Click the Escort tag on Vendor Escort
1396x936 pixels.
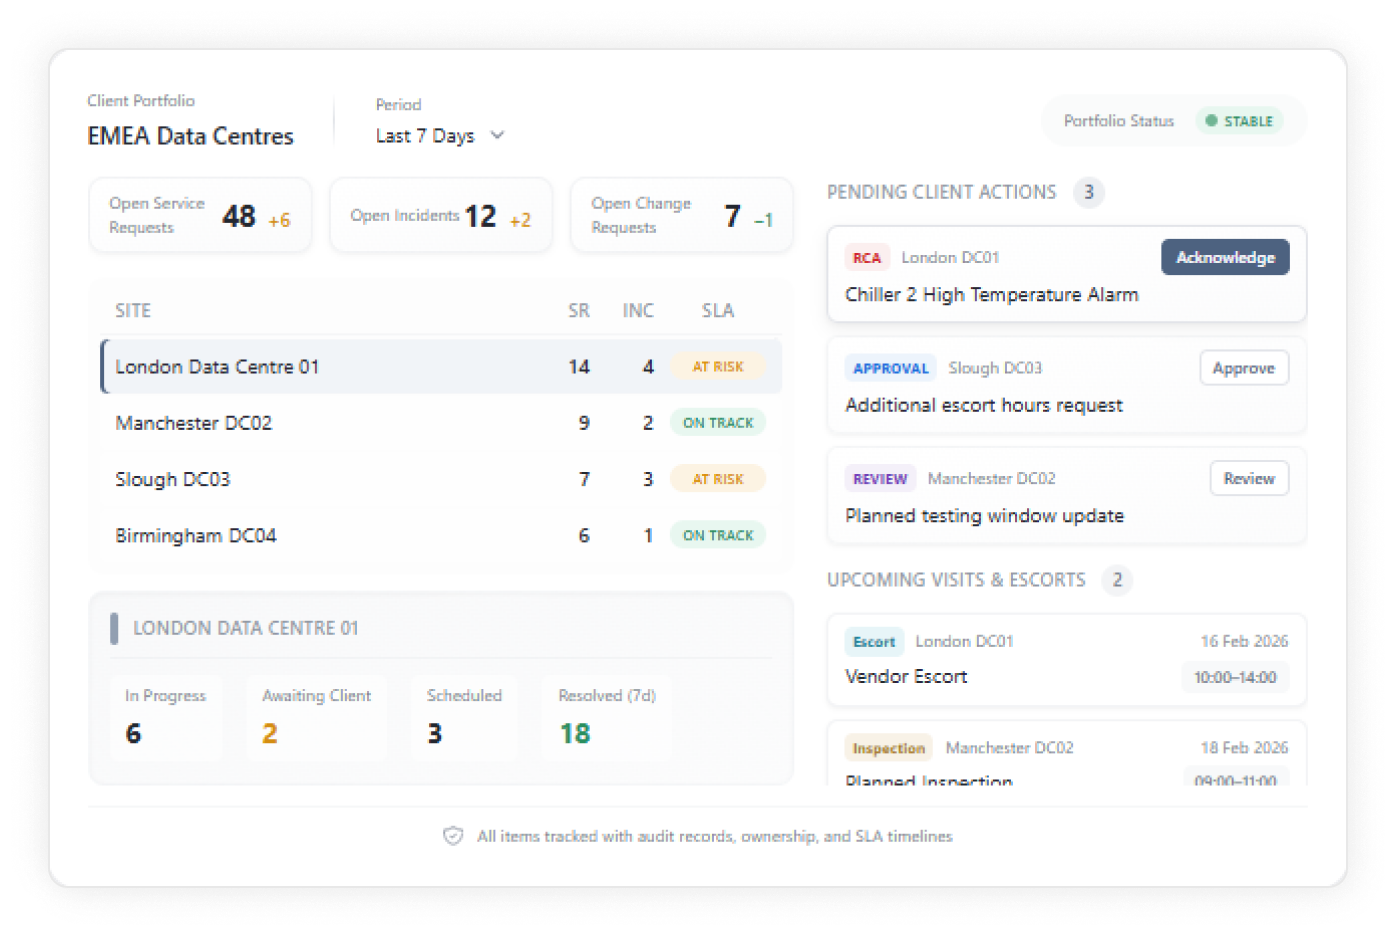[x=873, y=642]
